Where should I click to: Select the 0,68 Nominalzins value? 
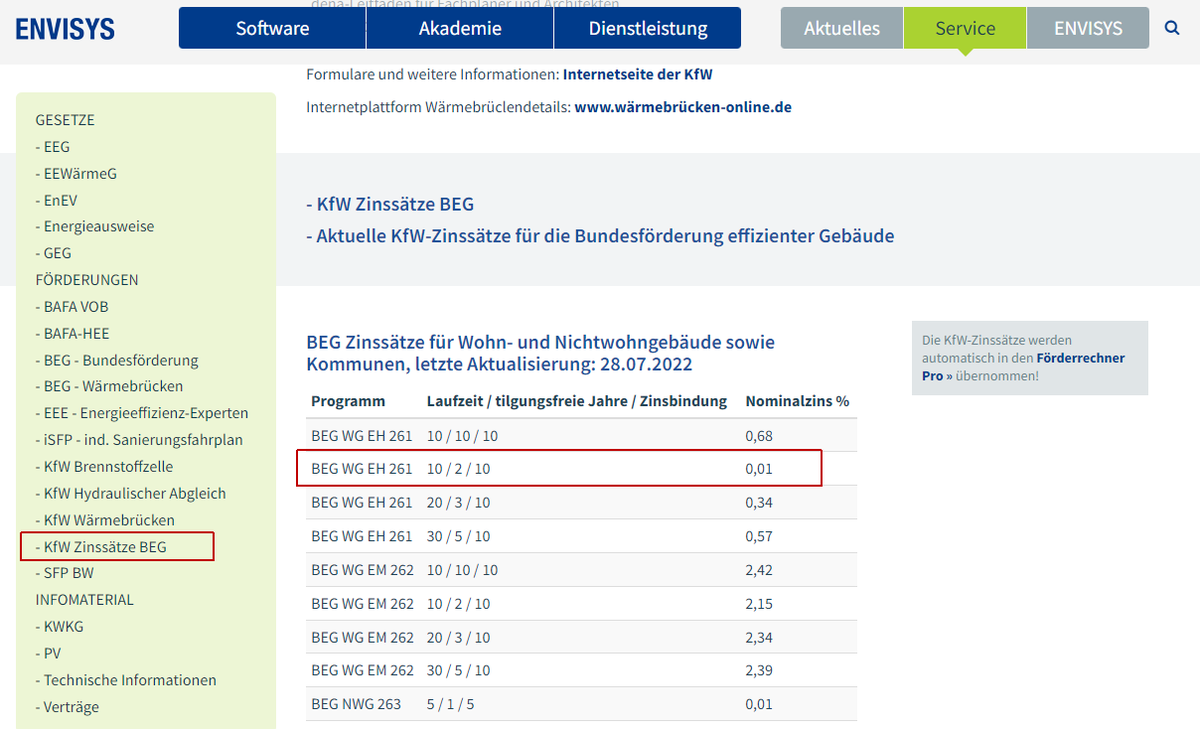pyautogui.click(x=759, y=436)
